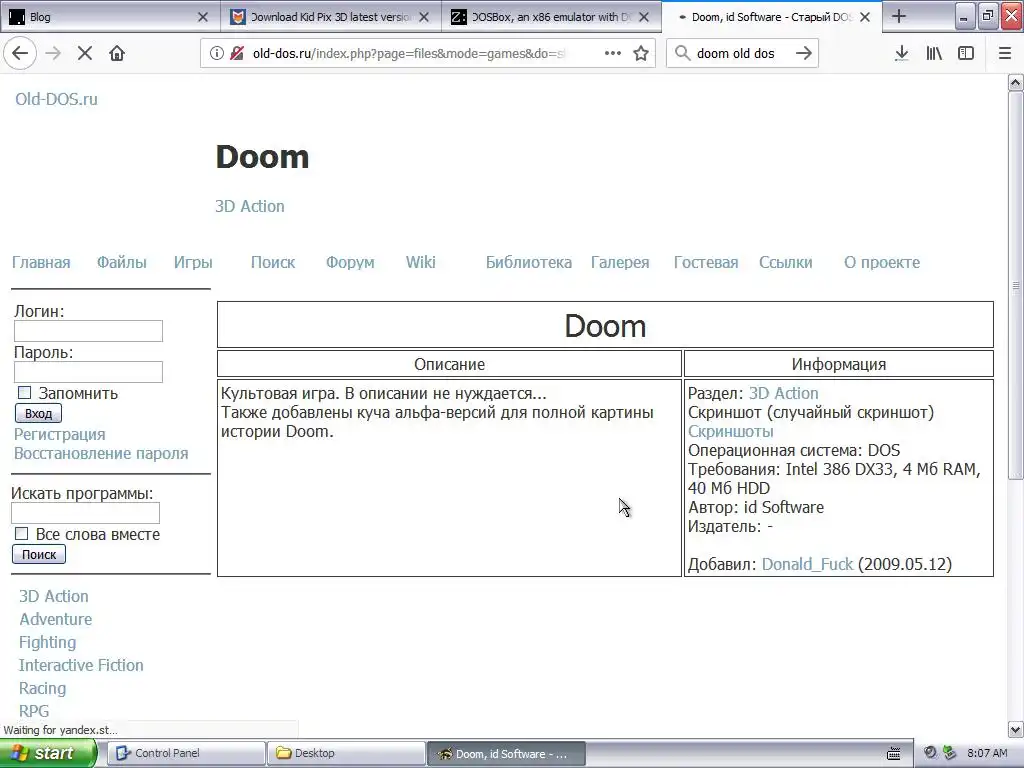
Task: Open page actions three-dot menu
Action: 613,54
